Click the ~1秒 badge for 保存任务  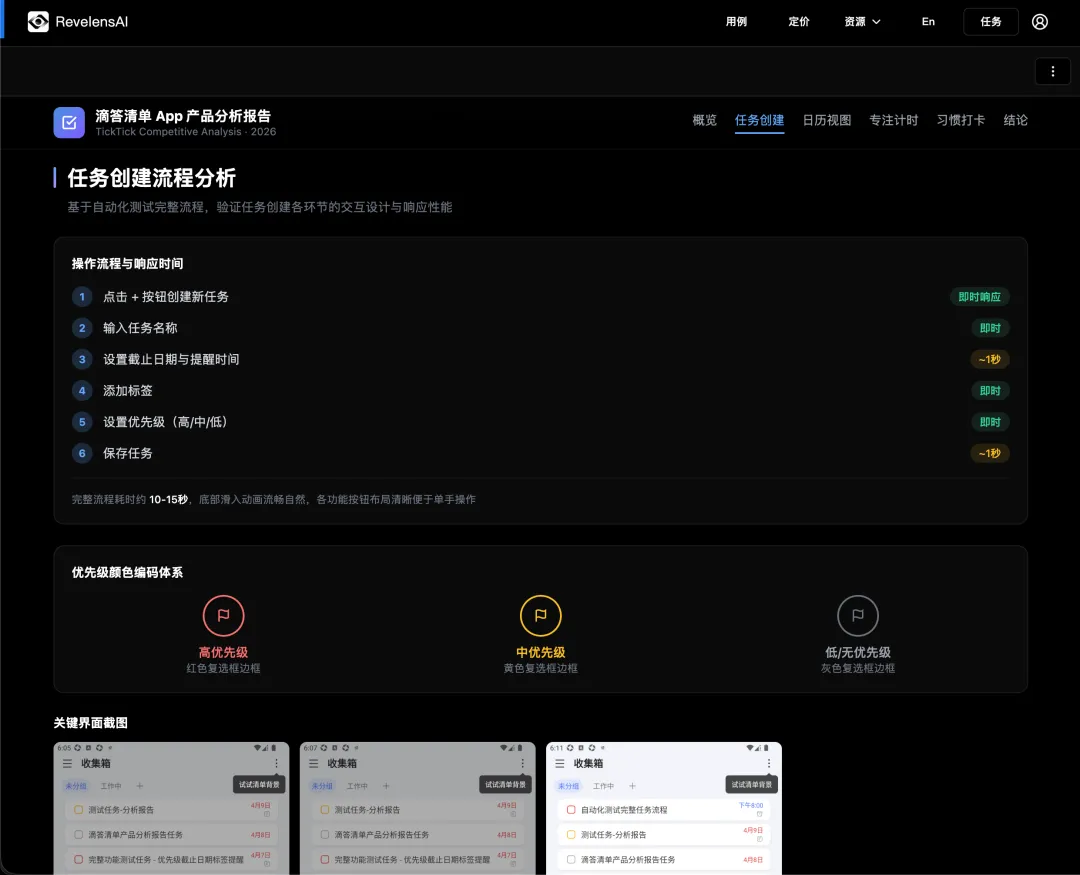(x=990, y=453)
